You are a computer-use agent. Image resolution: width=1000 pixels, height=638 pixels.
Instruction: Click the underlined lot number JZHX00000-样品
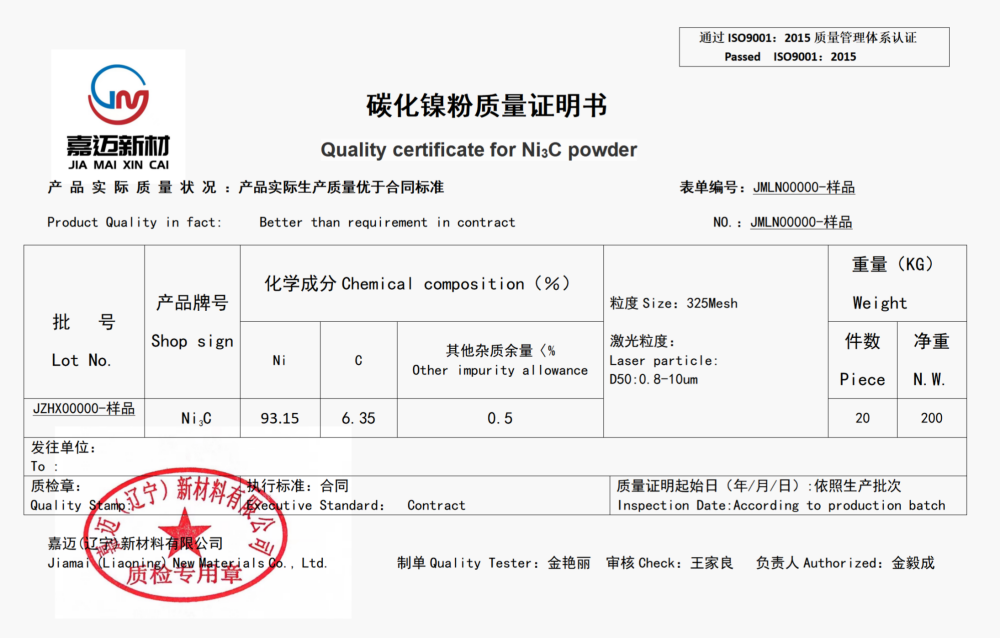[x=83, y=409]
